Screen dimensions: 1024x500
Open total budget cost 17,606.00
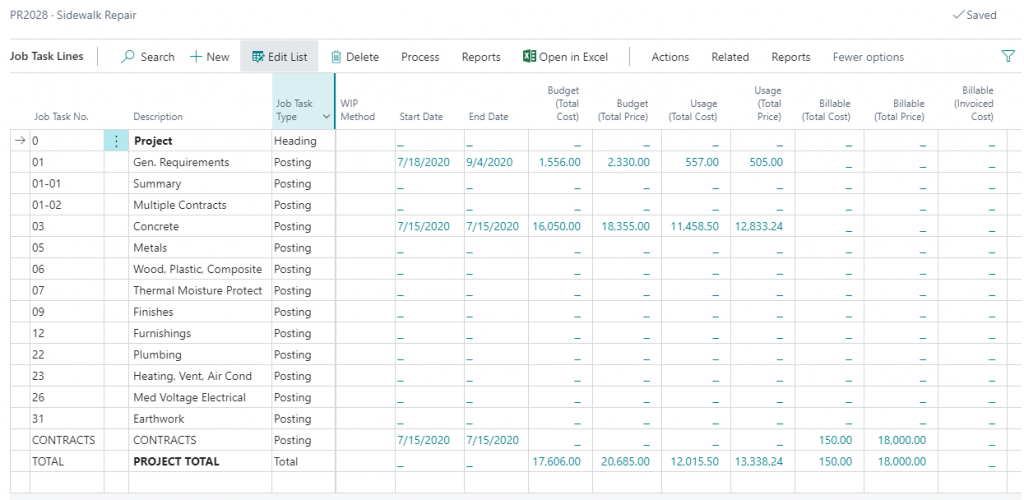pos(556,461)
